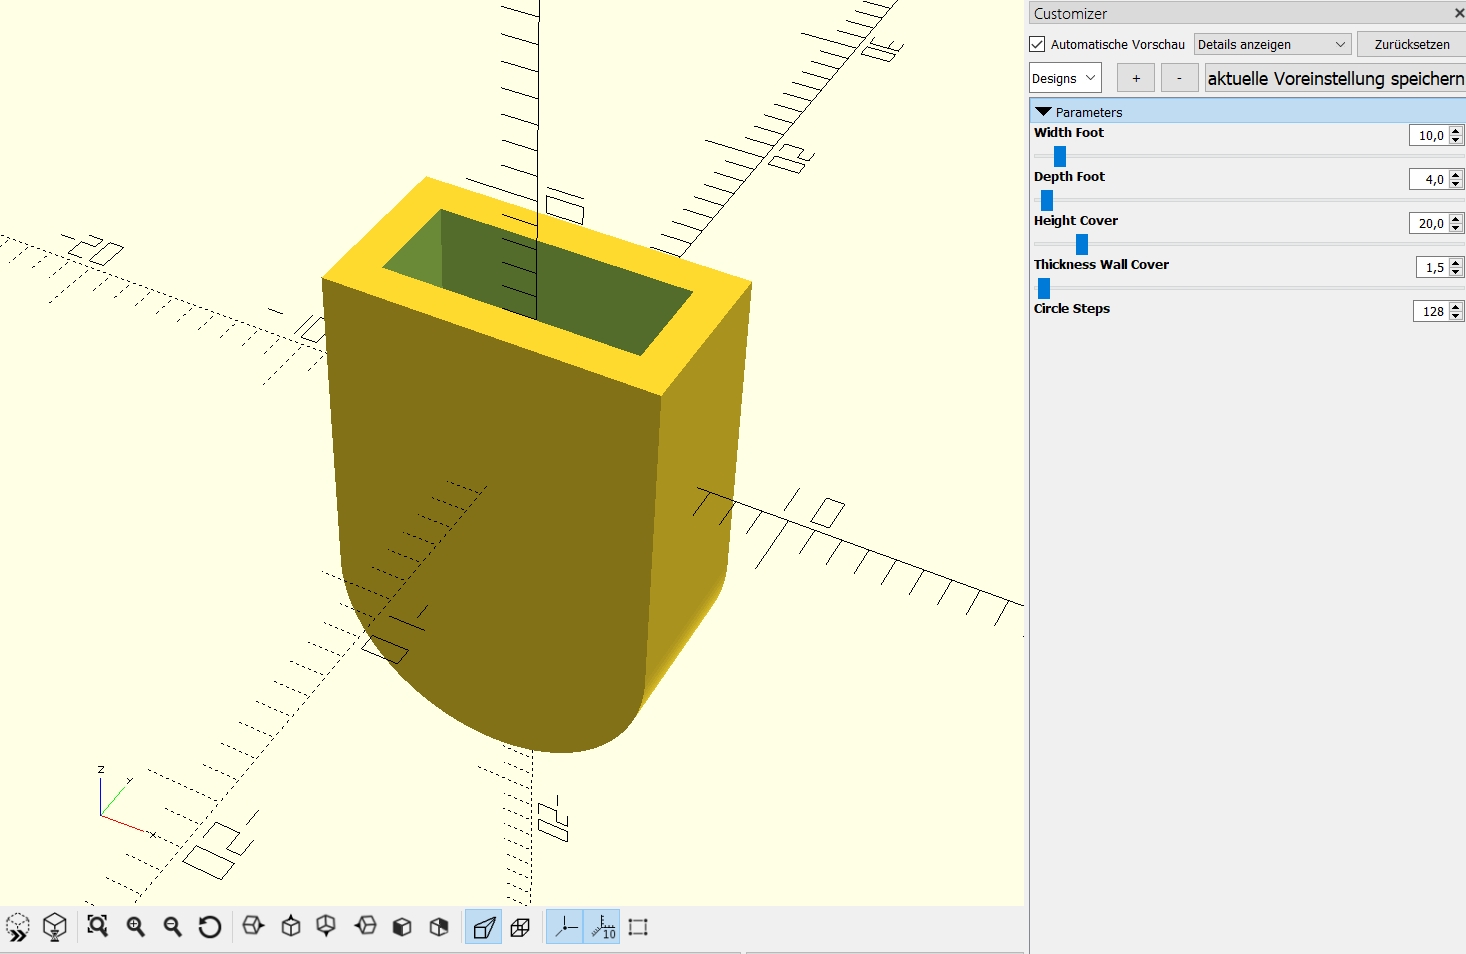This screenshot has height=954, width=1466.
Task: Collapse the Parameters section
Action: [1044, 111]
